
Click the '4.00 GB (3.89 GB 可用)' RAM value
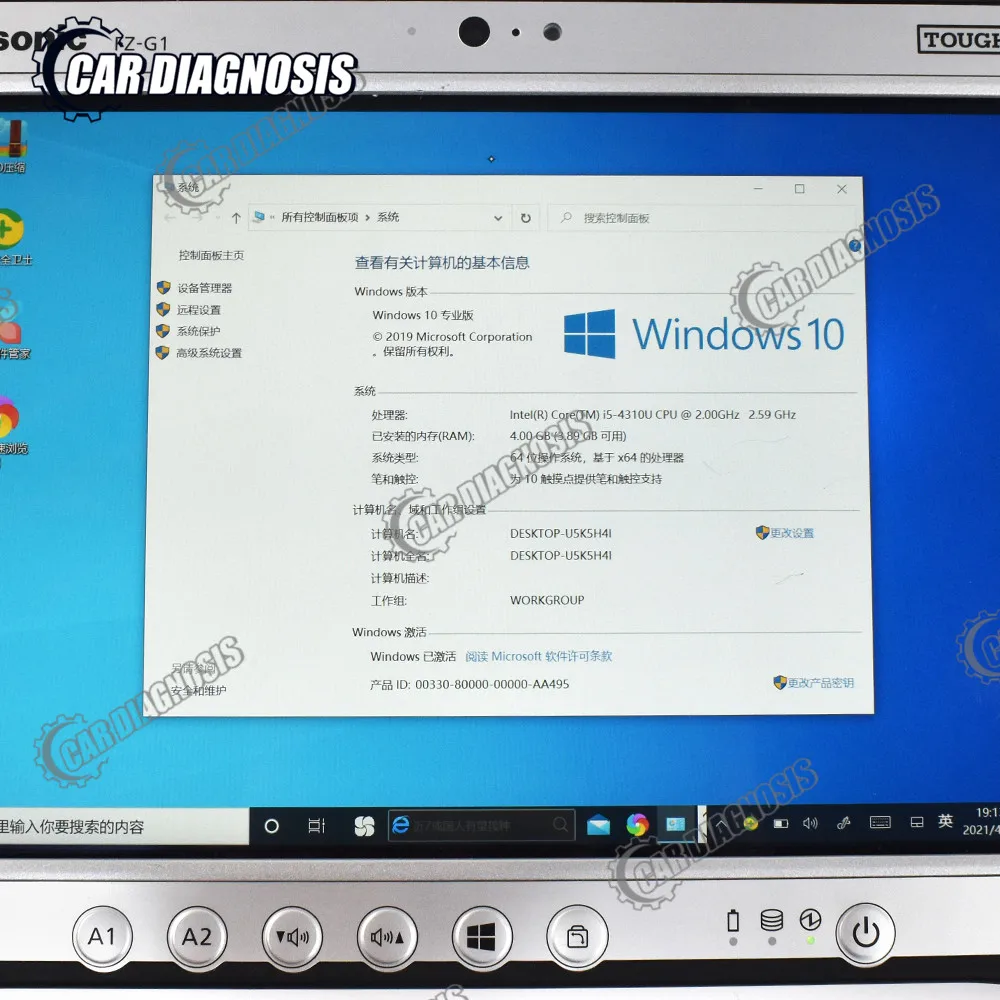click(568, 436)
